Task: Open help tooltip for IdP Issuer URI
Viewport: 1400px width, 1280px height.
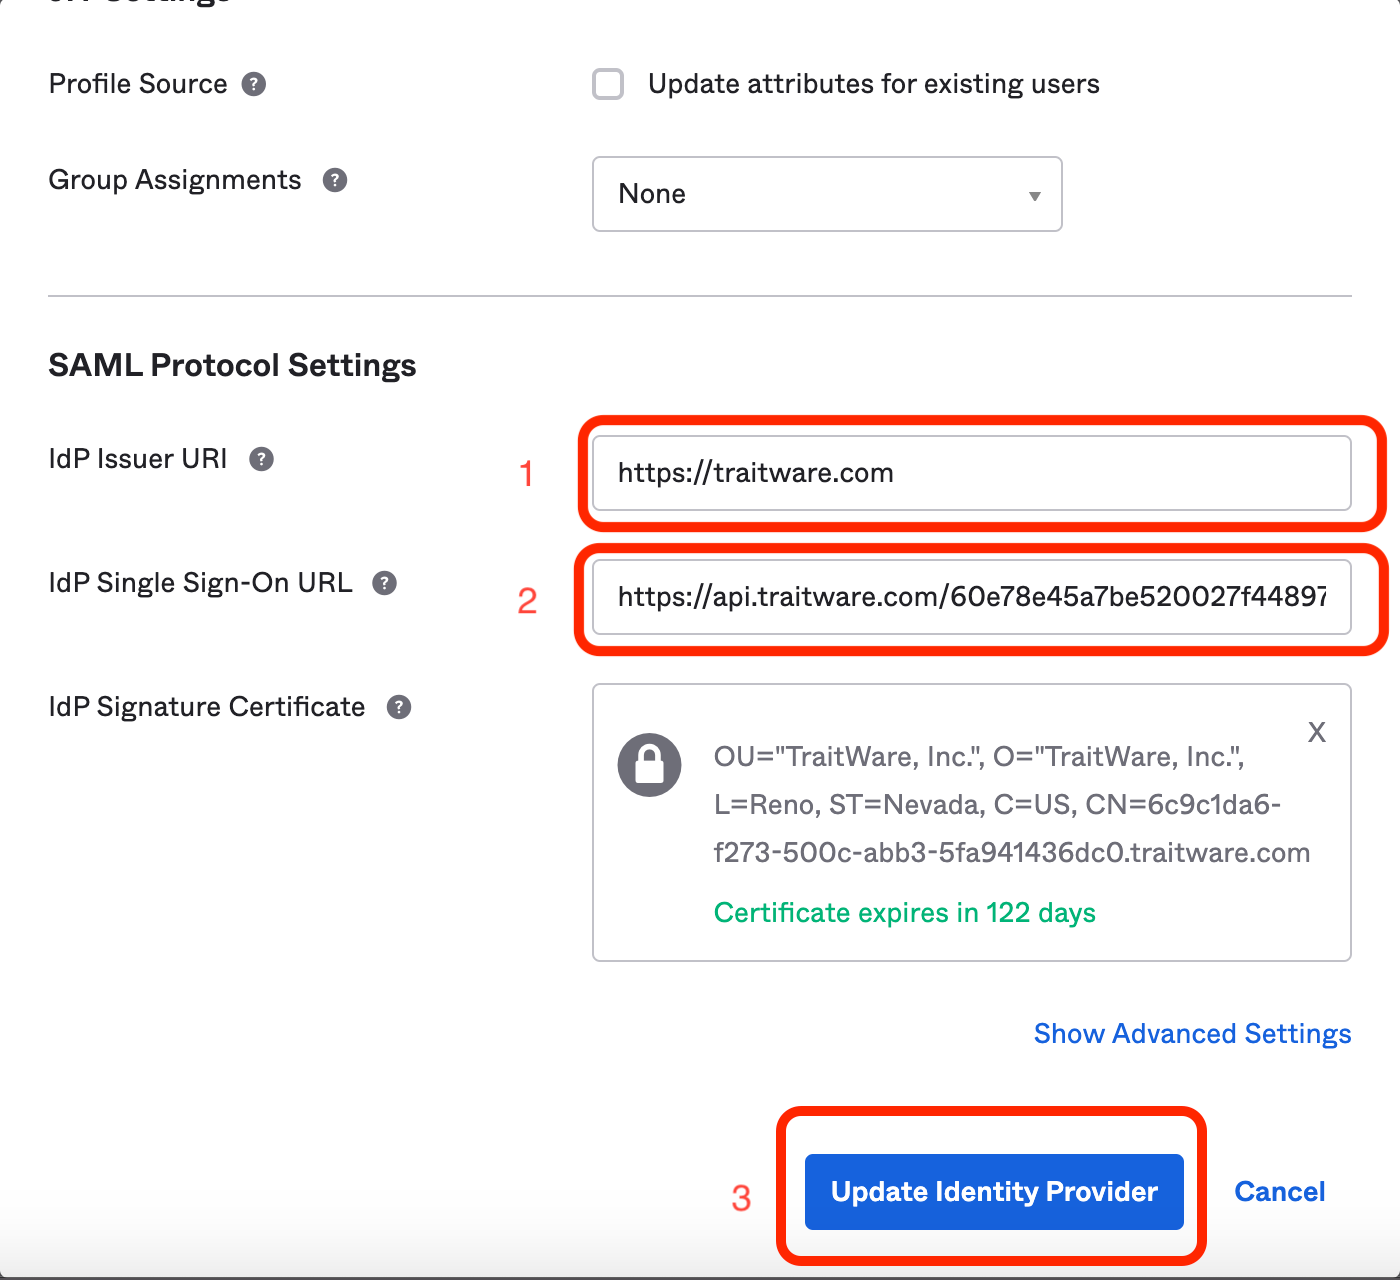Action: pyautogui.click(x=261, y=459)
